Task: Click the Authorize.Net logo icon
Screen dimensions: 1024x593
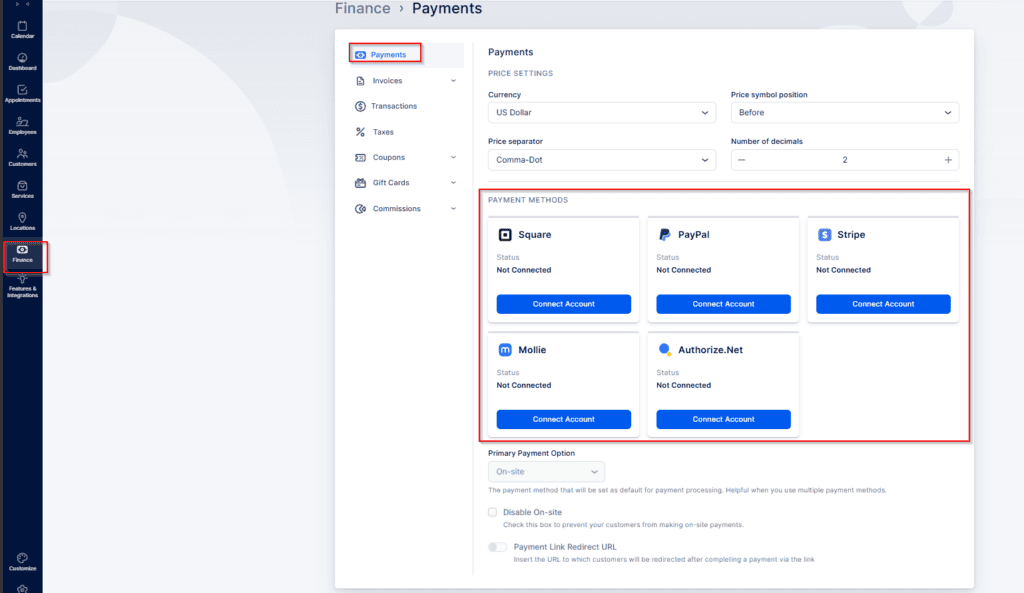Action: (x=665, y=350)
